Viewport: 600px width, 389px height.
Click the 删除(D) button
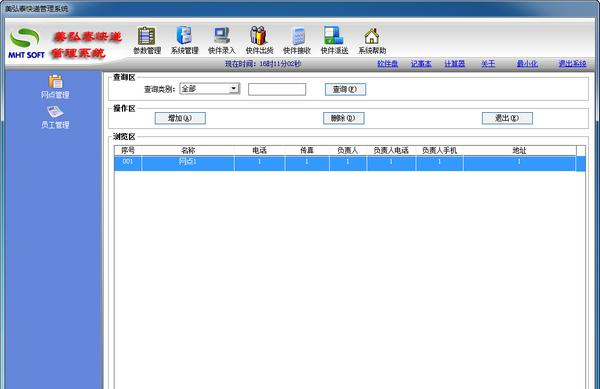[x=343, y=118]
